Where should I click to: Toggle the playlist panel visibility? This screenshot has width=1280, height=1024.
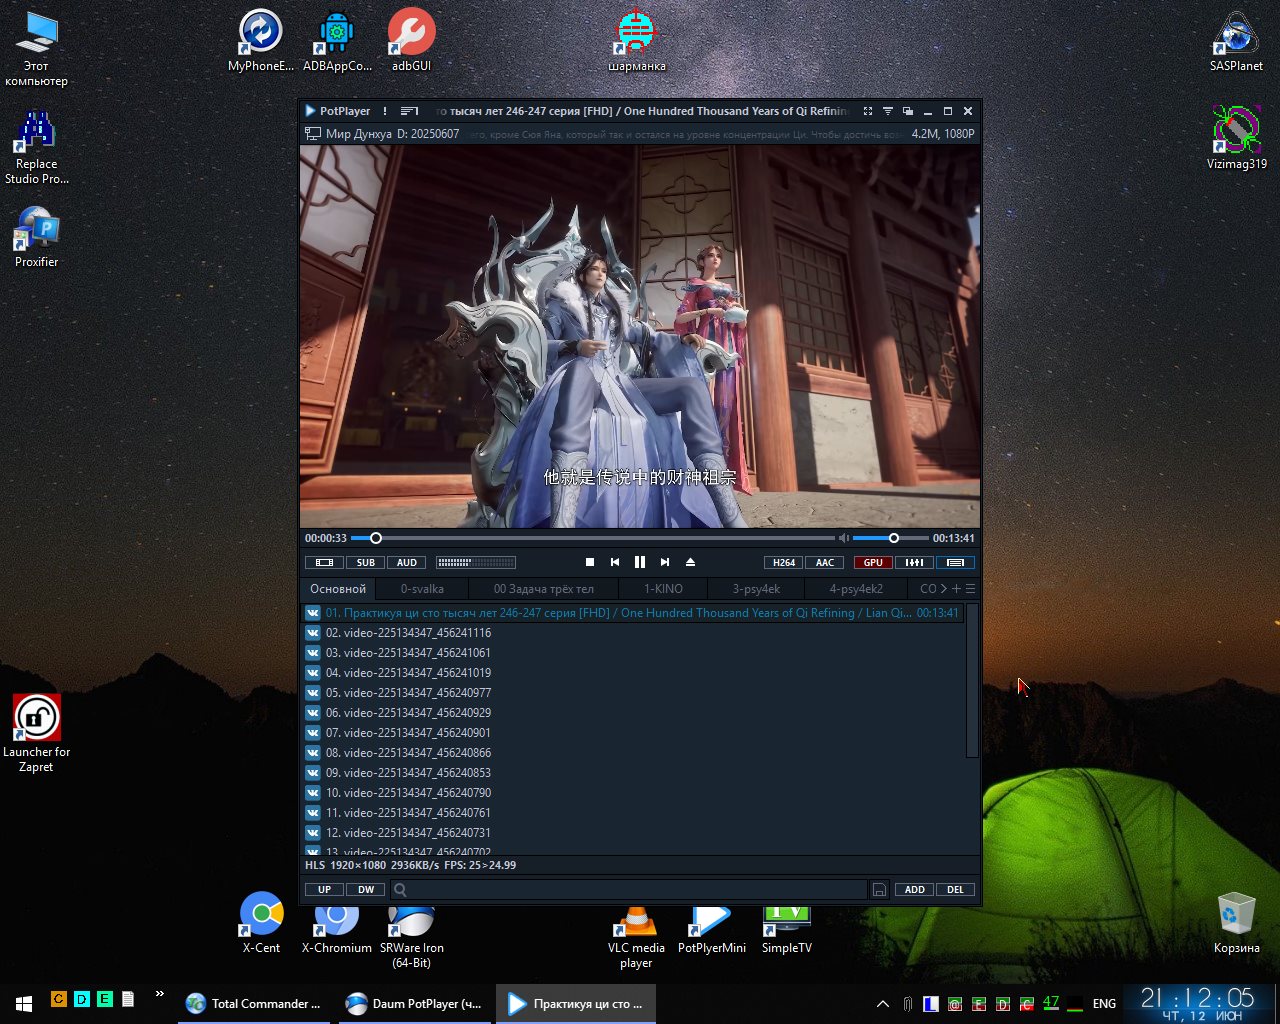(x=955, y=562)
